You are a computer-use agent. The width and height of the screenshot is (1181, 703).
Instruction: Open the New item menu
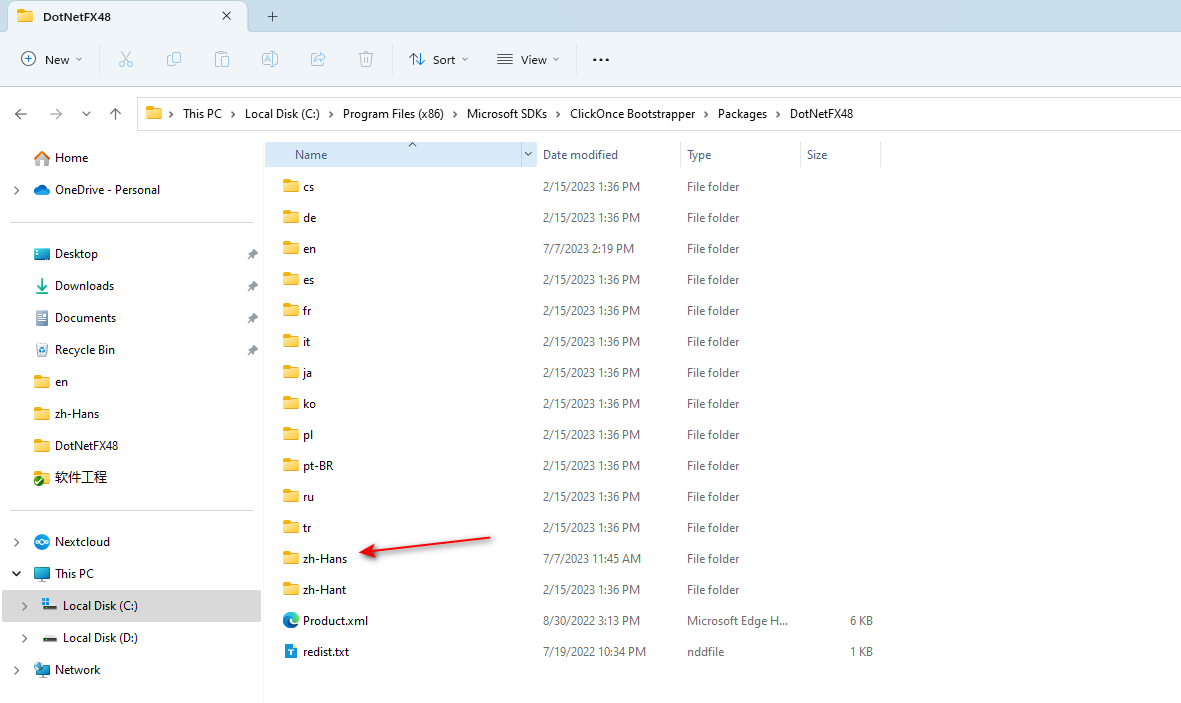[52, 60]
